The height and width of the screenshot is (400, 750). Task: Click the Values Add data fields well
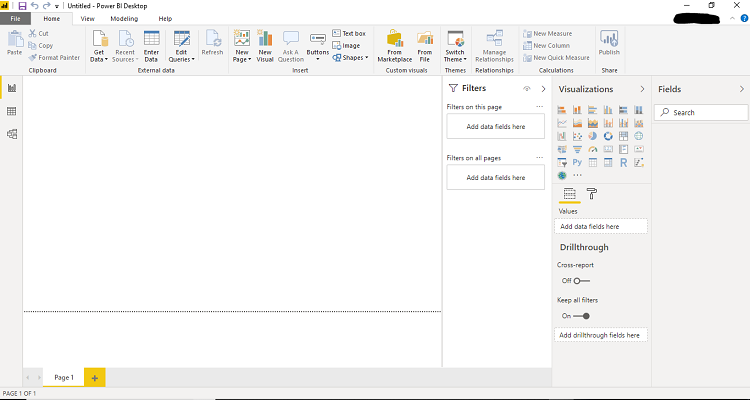[x=601, y=226]
